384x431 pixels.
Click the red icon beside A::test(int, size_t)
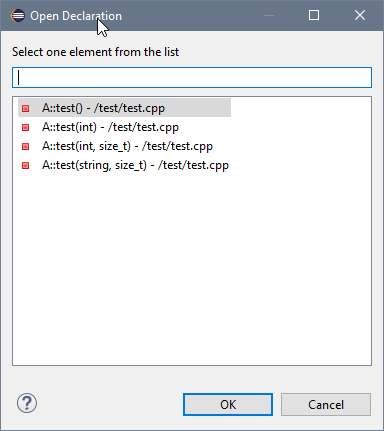[26, 146]
